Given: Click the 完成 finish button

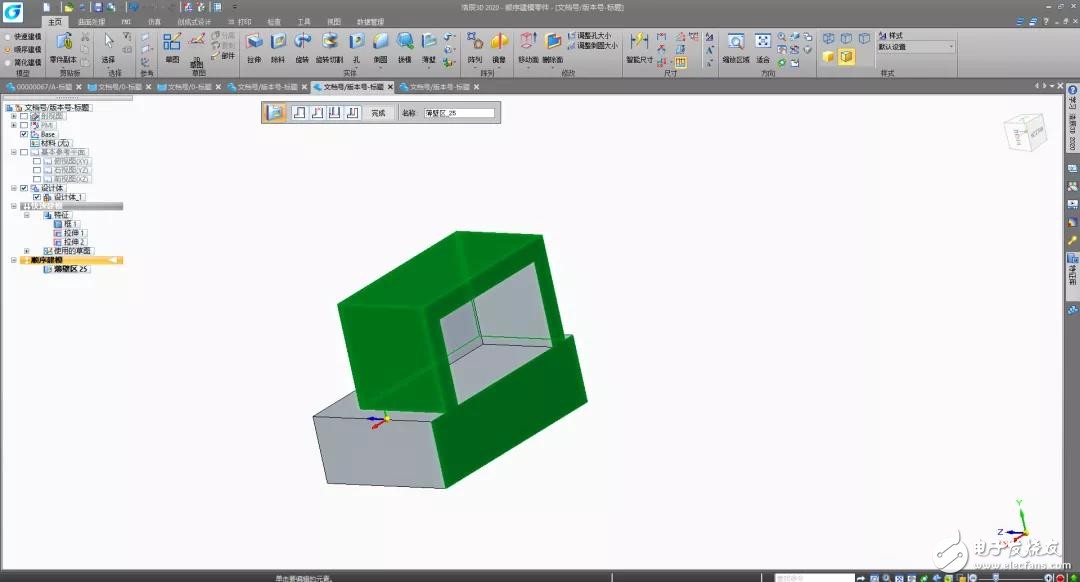Looking at the screenshot, I should (x=378, y=113).
